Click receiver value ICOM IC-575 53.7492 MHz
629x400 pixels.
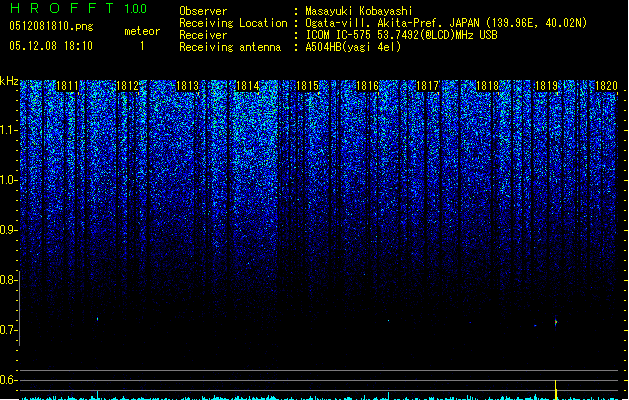[401, 35]
